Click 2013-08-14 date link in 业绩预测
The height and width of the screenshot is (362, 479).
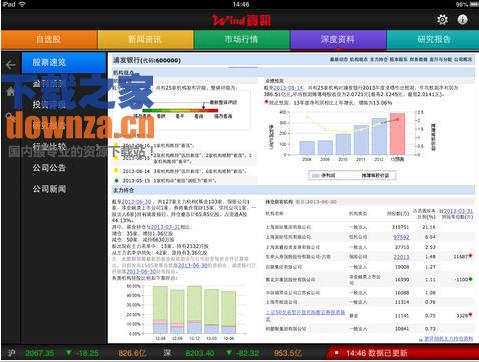(x=288, y=88)
